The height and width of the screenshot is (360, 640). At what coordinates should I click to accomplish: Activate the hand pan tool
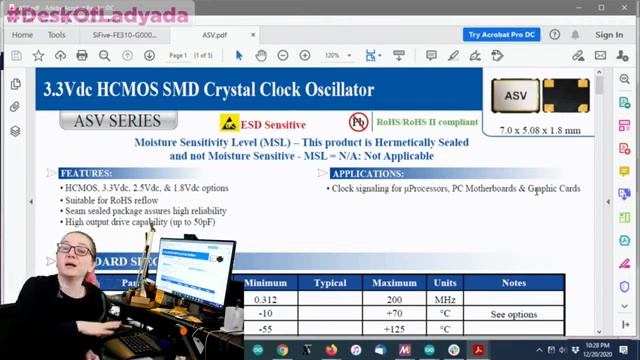coord(261,56)
